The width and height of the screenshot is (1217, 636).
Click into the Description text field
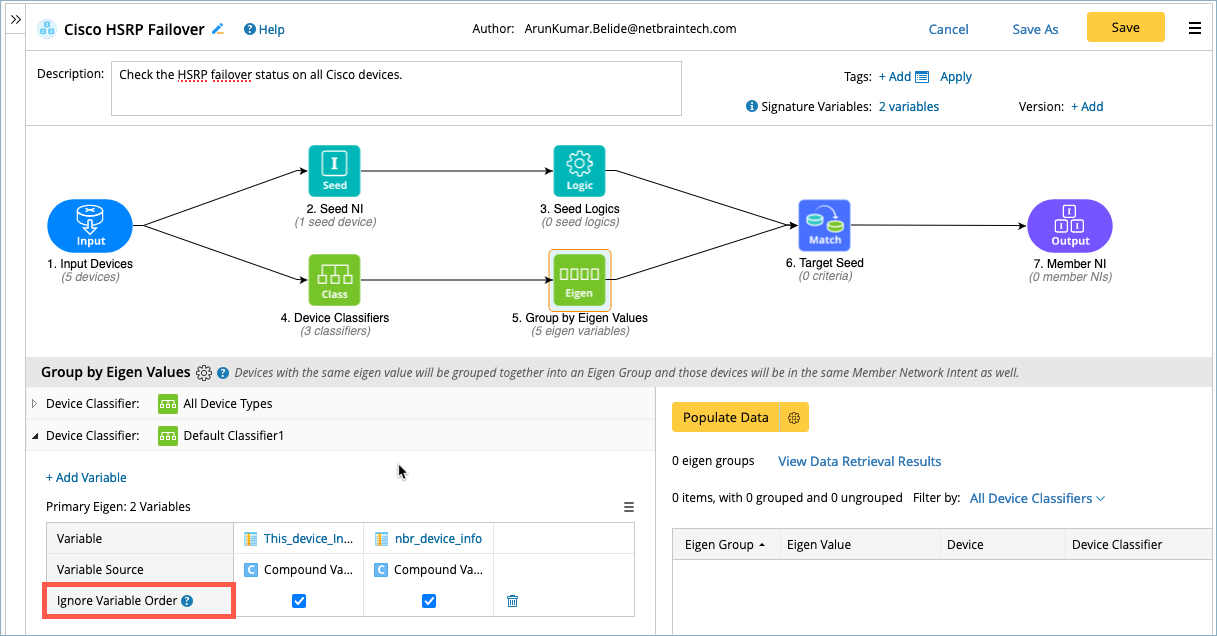[x=396, y=88]
